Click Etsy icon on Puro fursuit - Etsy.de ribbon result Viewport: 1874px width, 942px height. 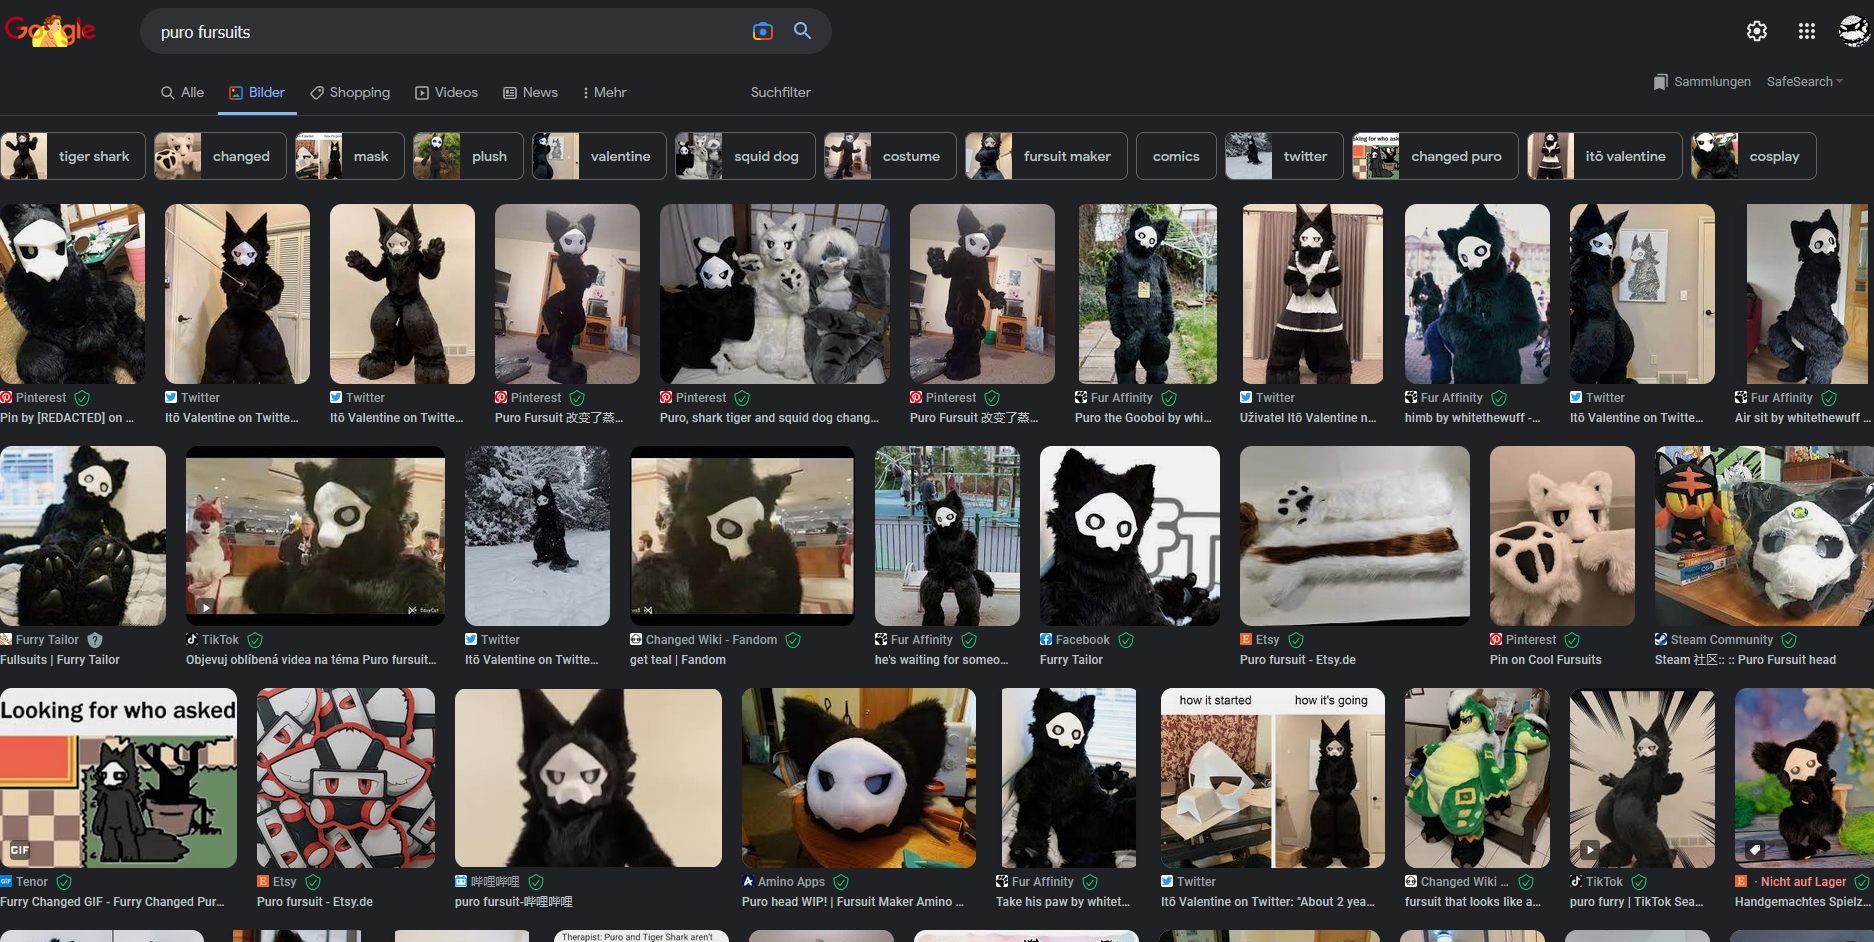(x=1246, y=640)
